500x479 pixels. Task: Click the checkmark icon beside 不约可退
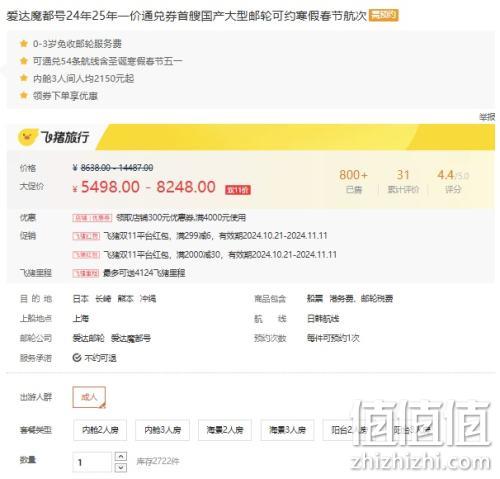(77, 358)
